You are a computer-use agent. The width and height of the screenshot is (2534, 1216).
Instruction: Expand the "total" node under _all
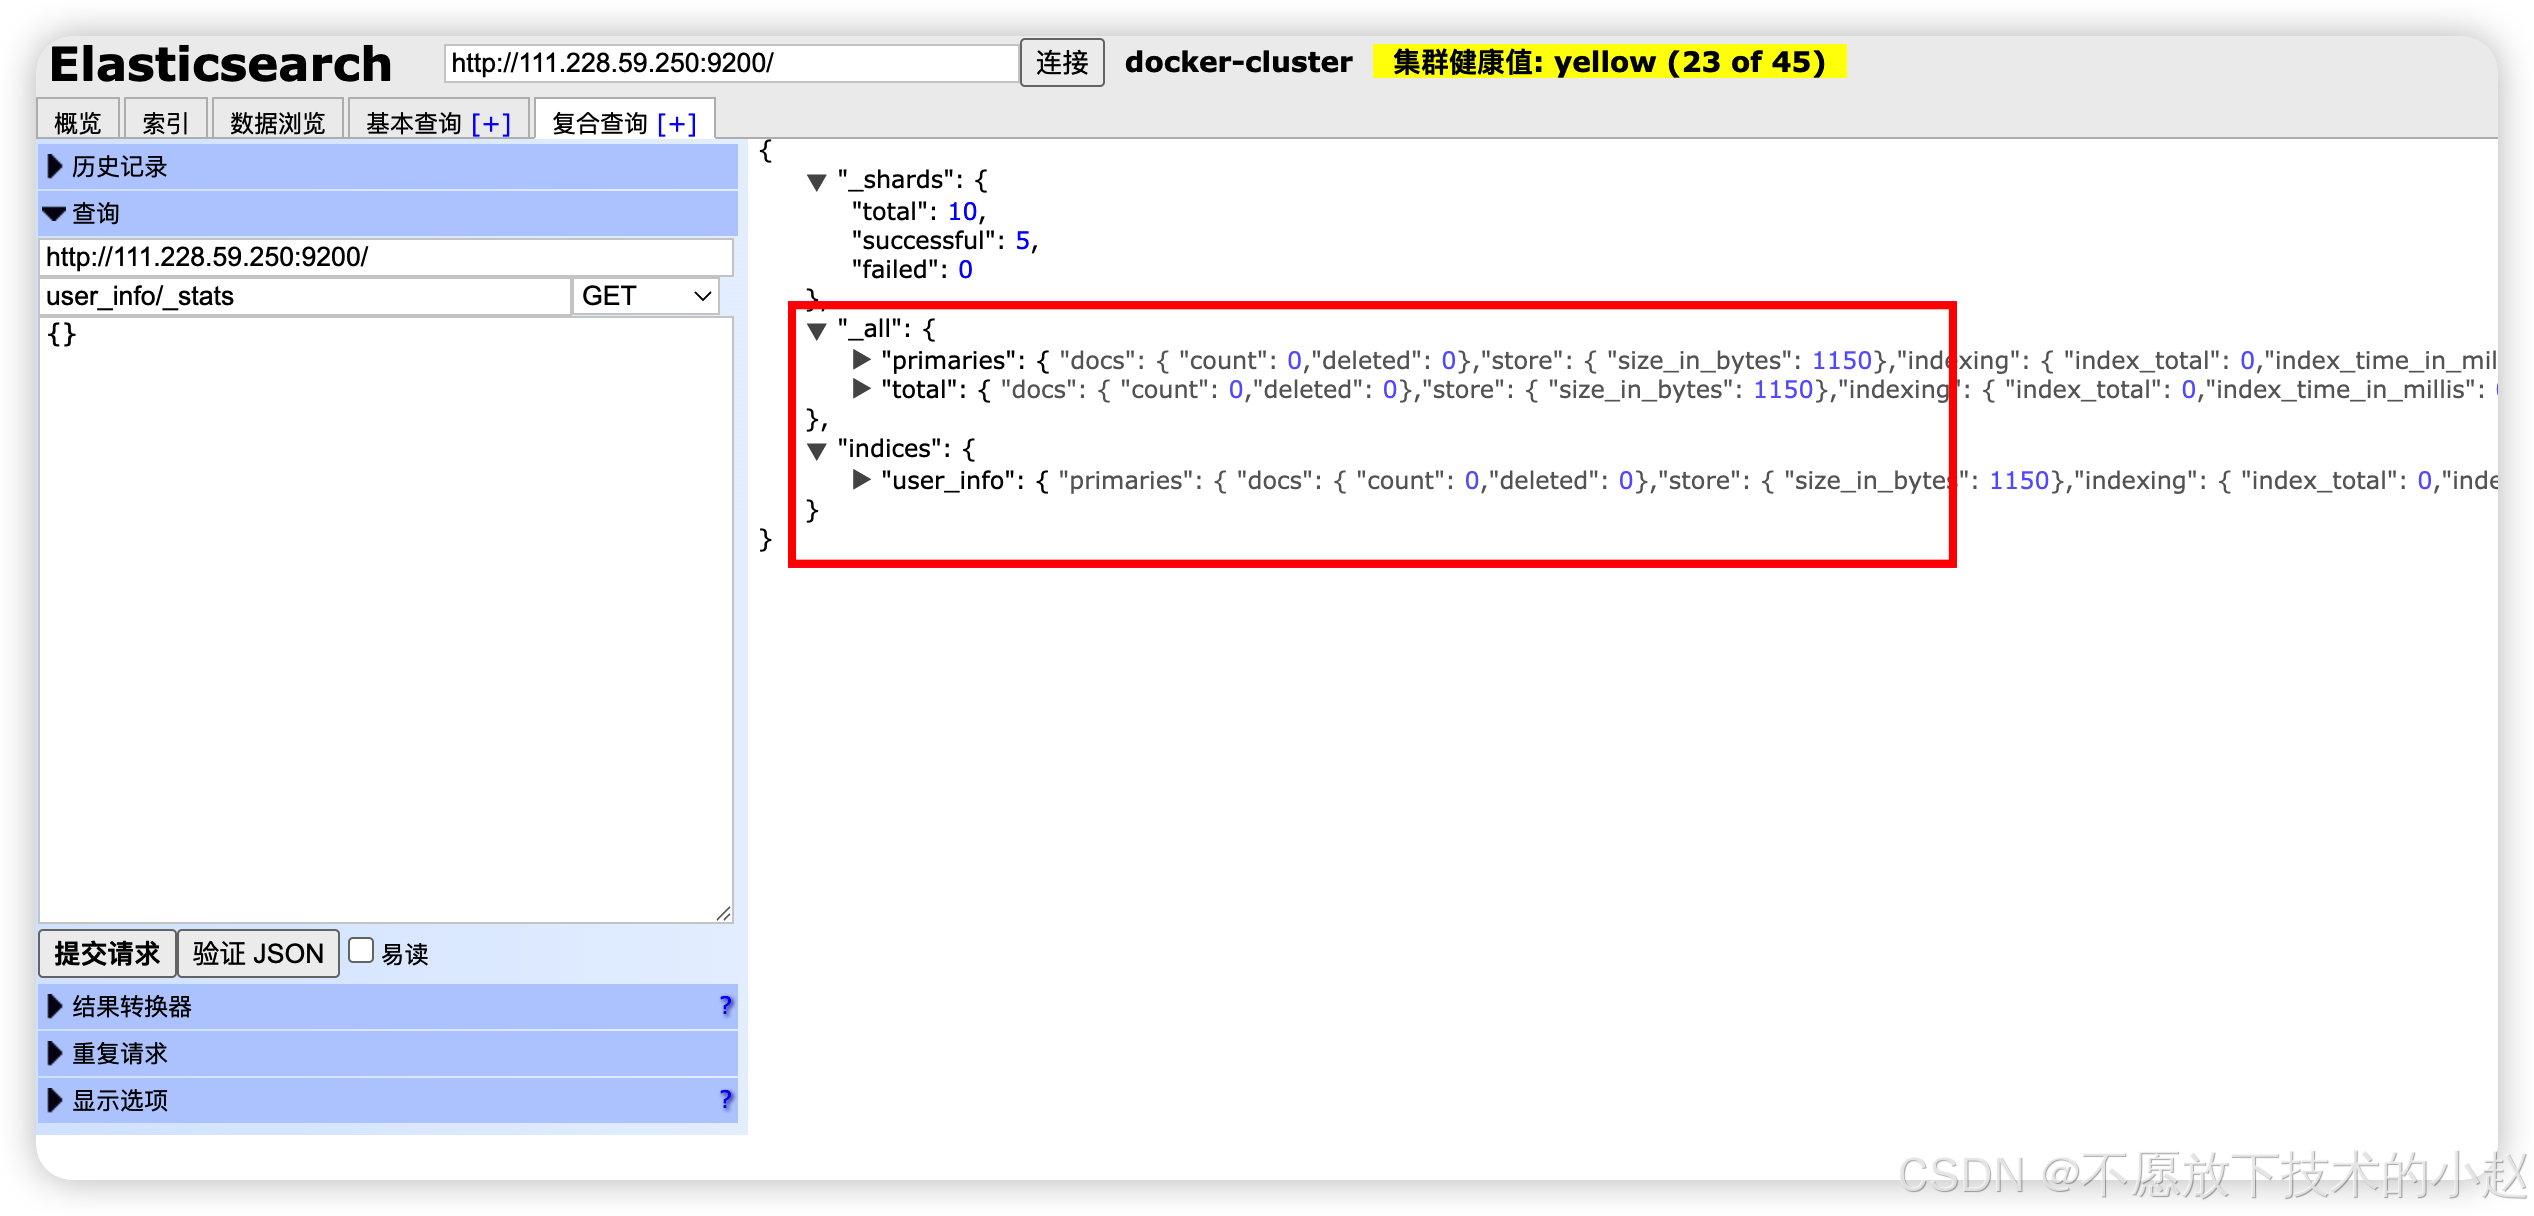point(861,389)
